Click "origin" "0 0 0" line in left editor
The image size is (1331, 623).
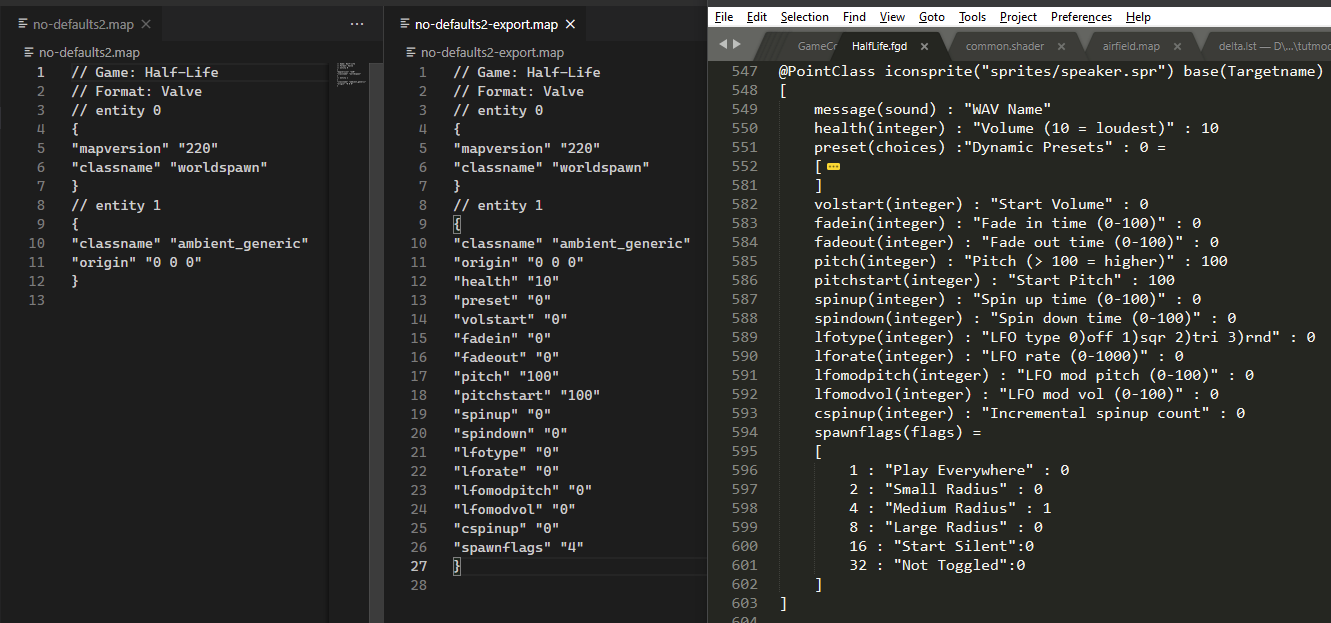pos(136,262)
